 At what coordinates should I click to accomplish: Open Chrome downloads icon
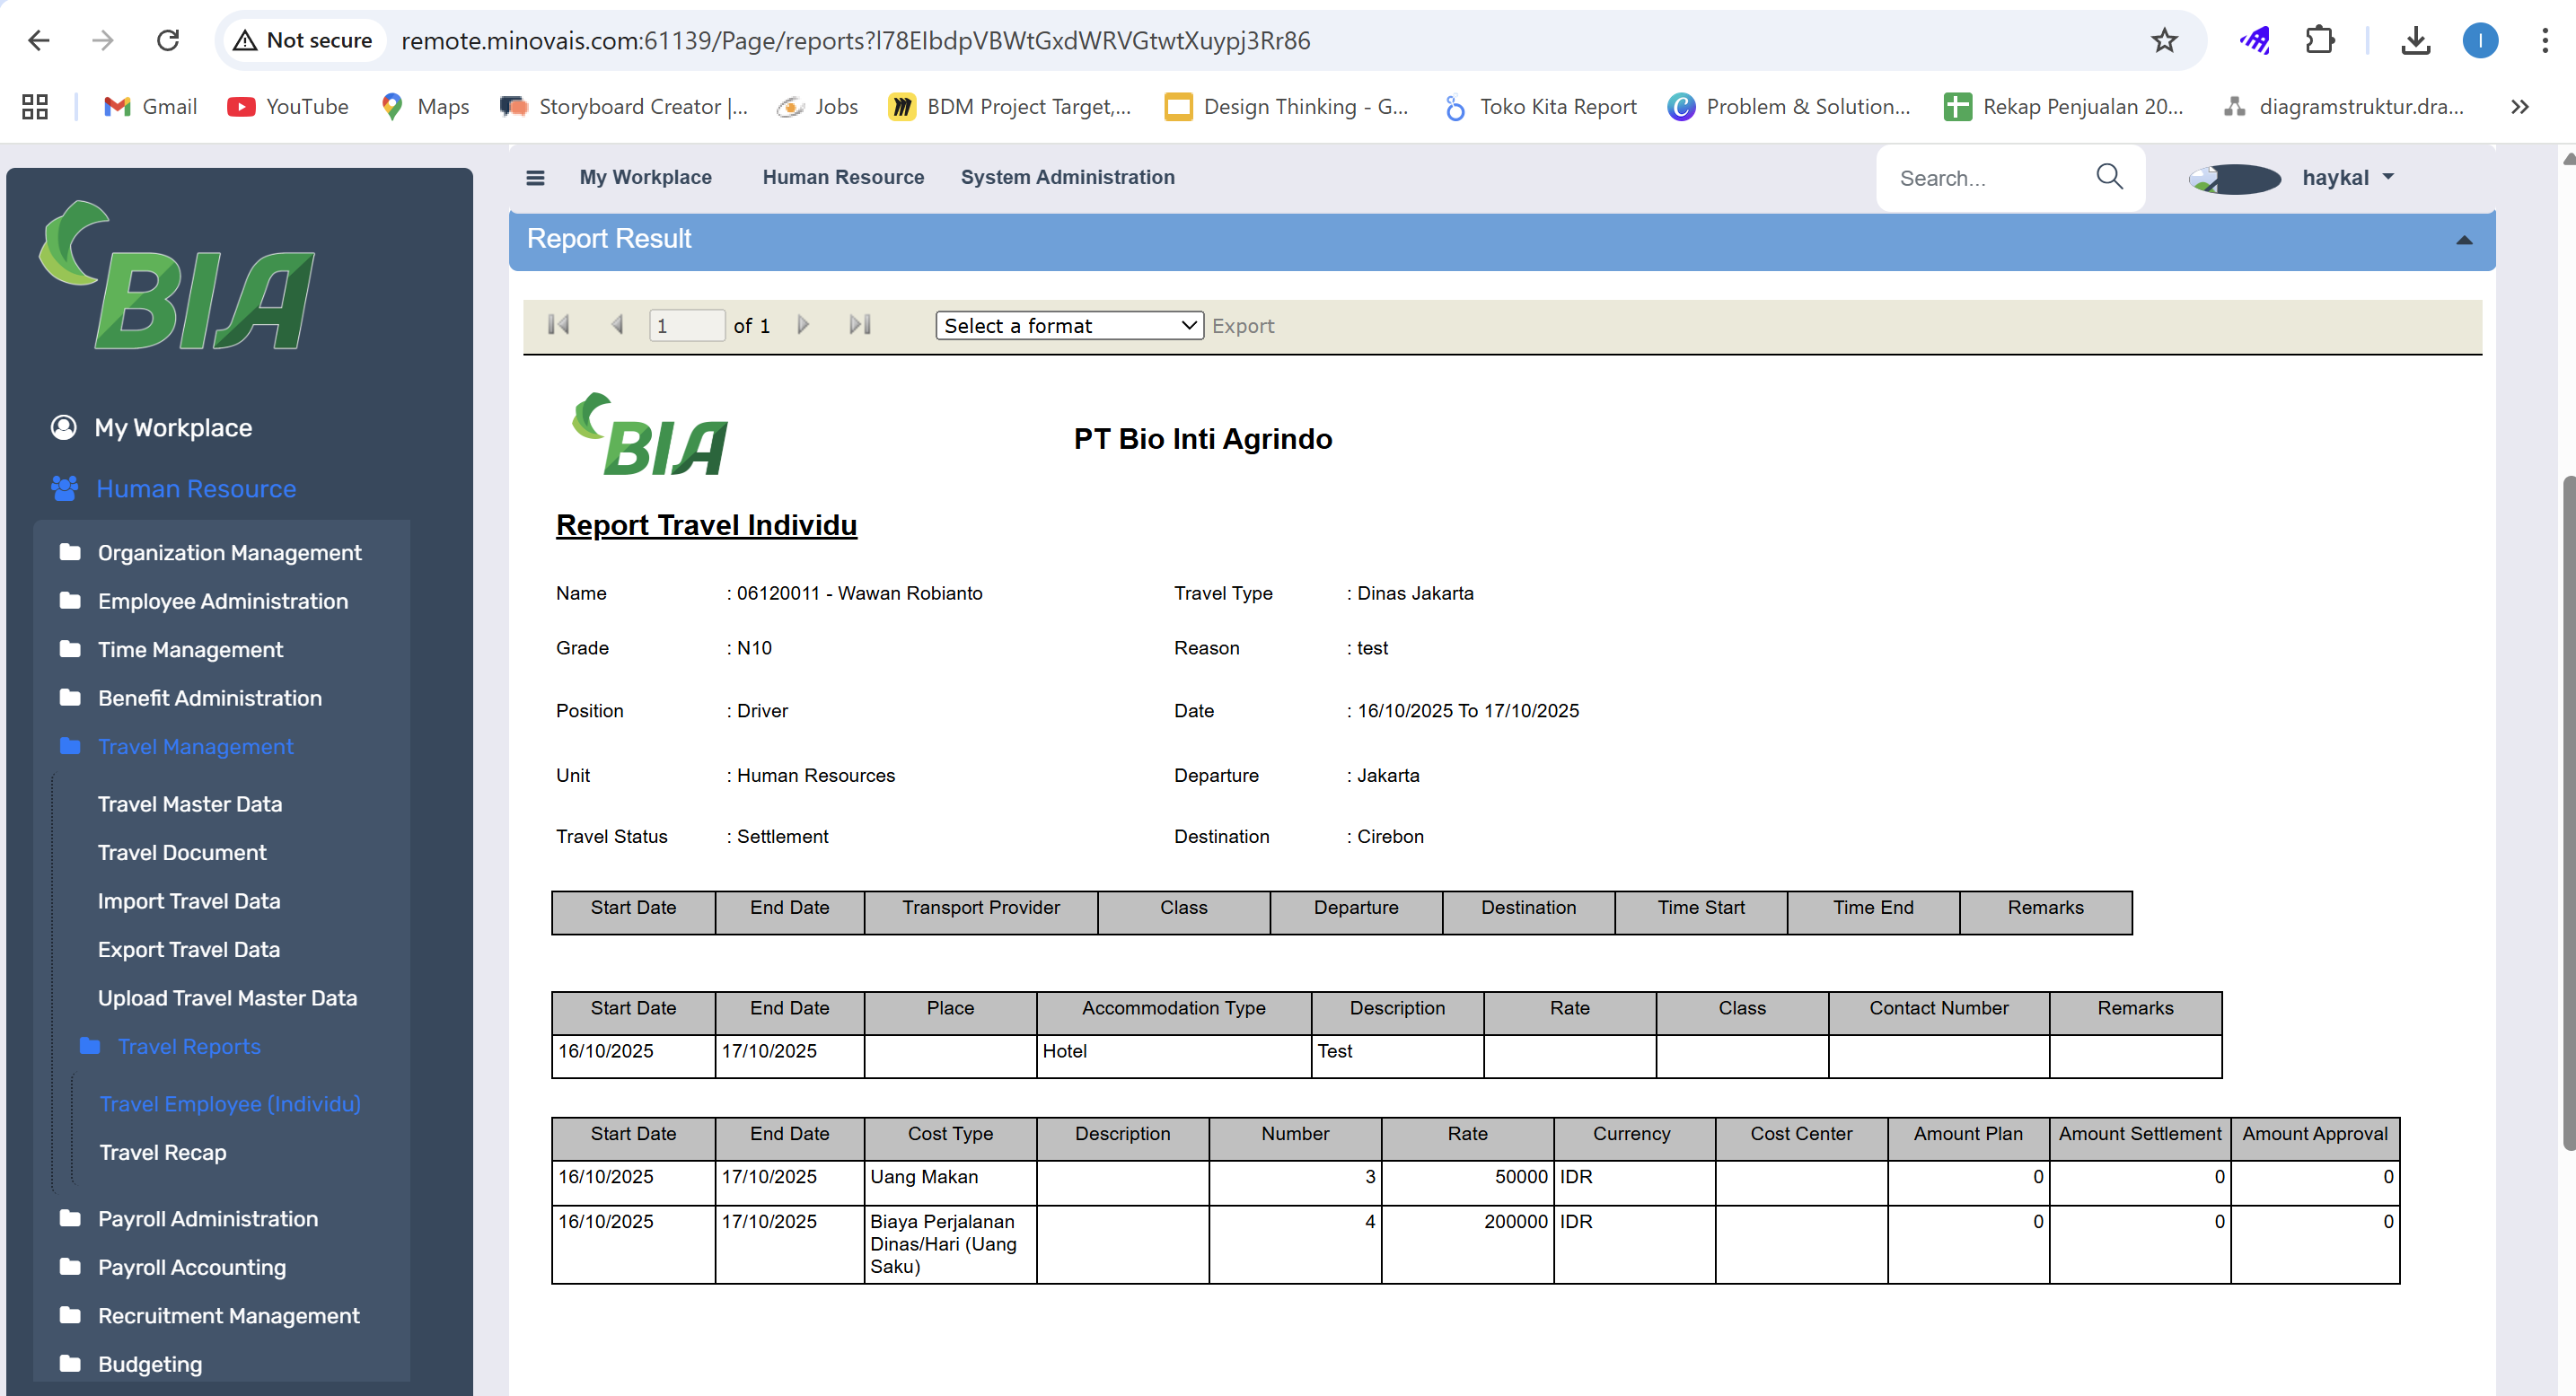pos(2415,40)
